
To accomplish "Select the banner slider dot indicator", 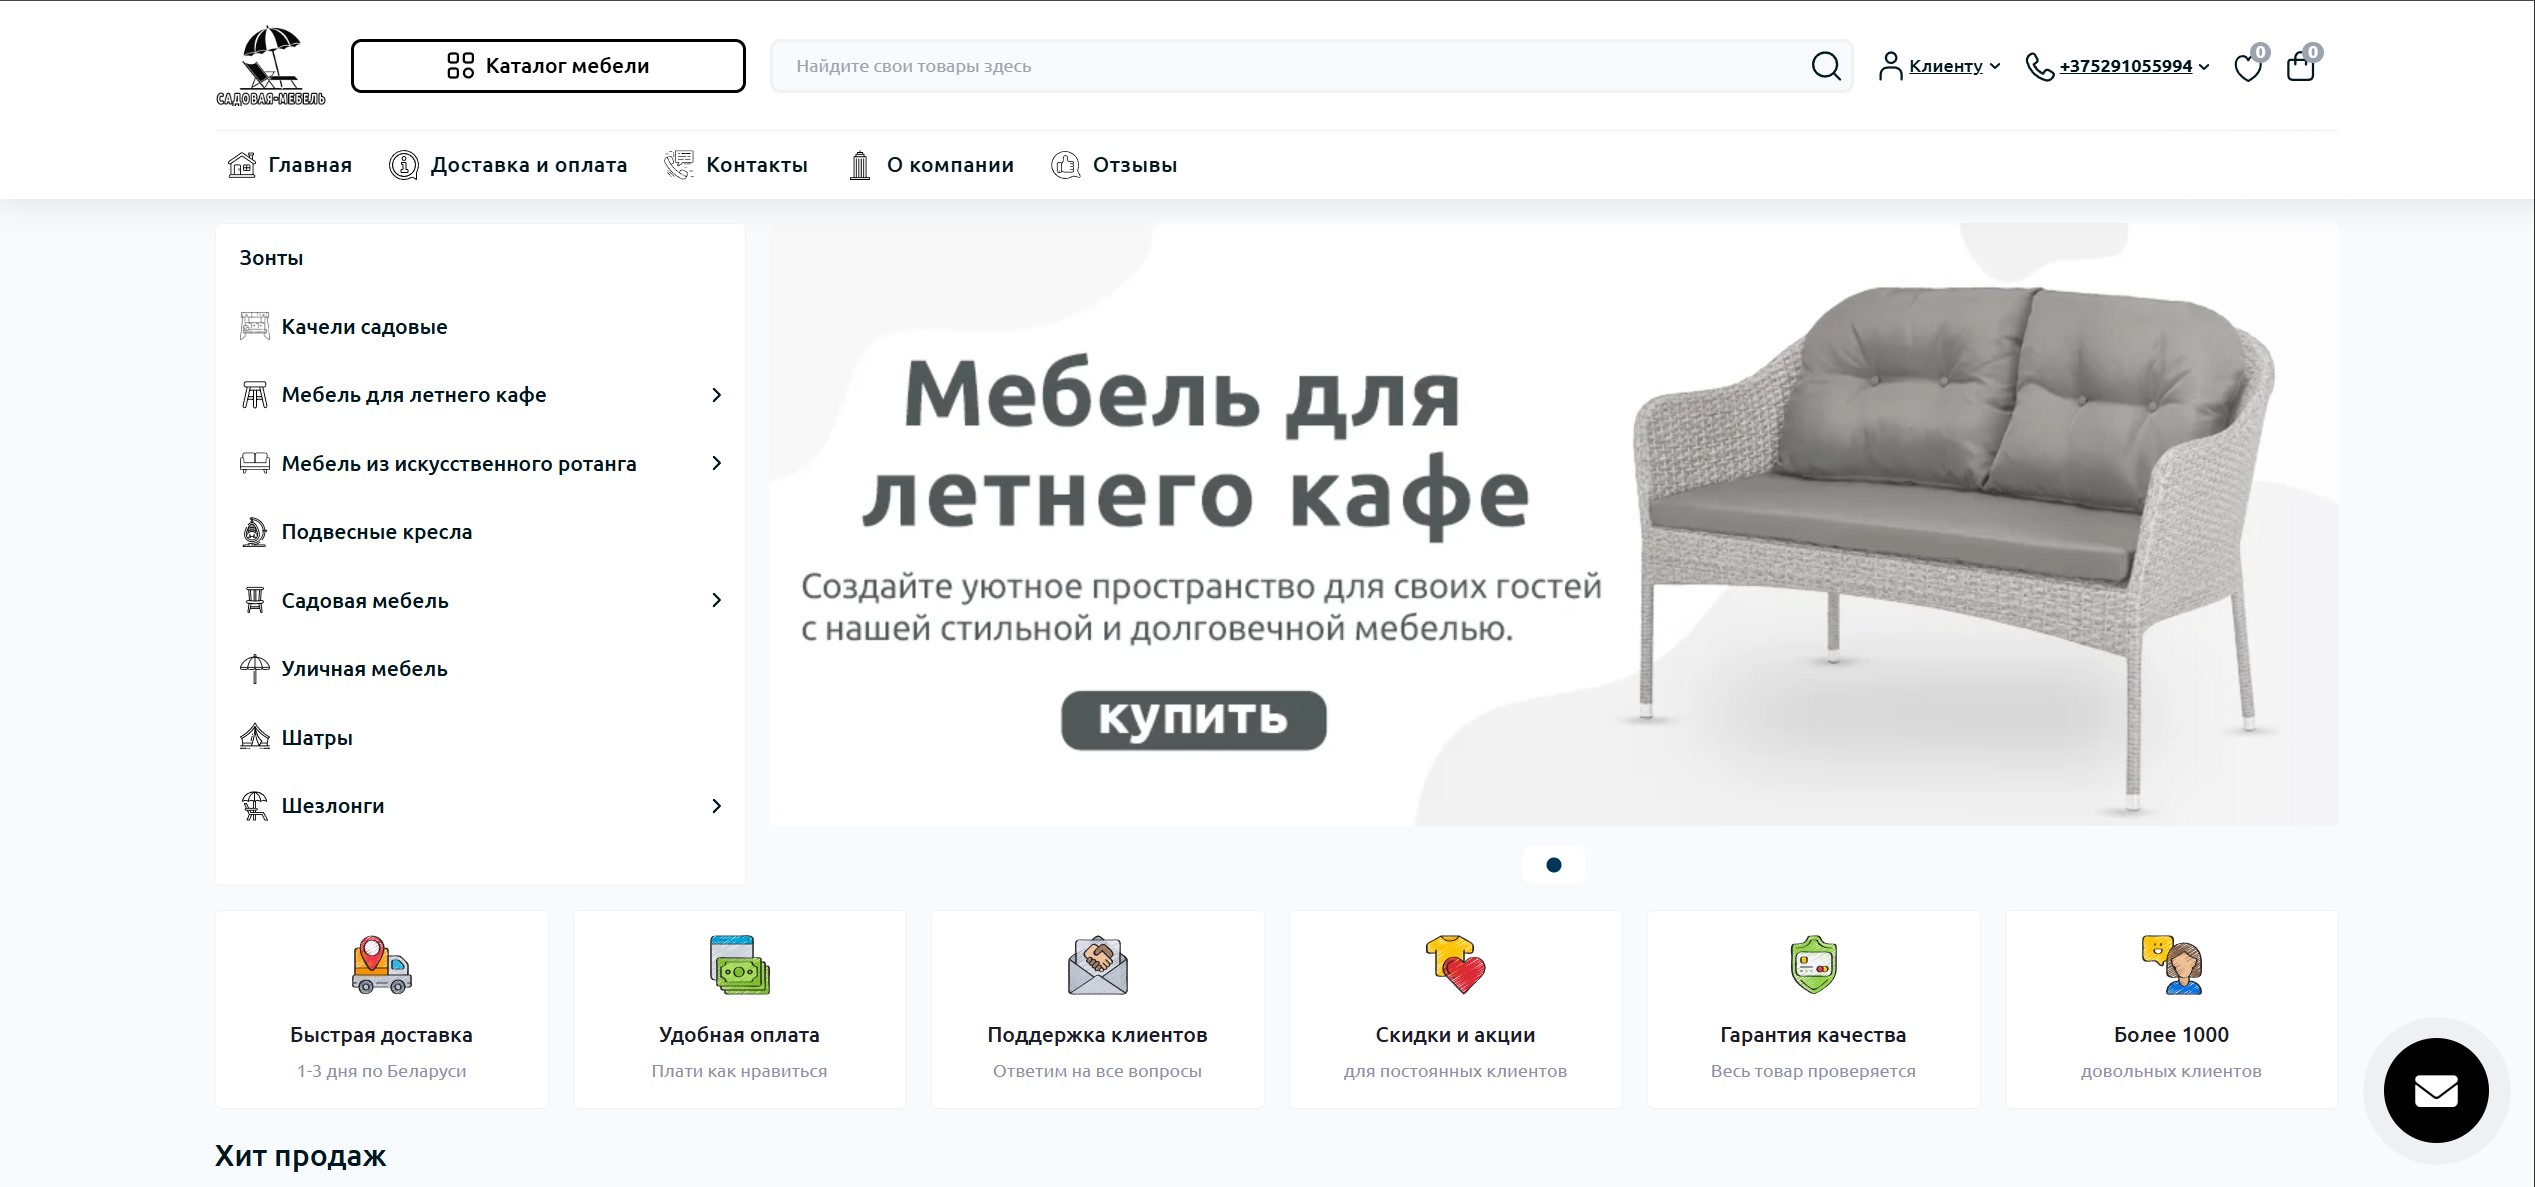I will [1553, 865].
